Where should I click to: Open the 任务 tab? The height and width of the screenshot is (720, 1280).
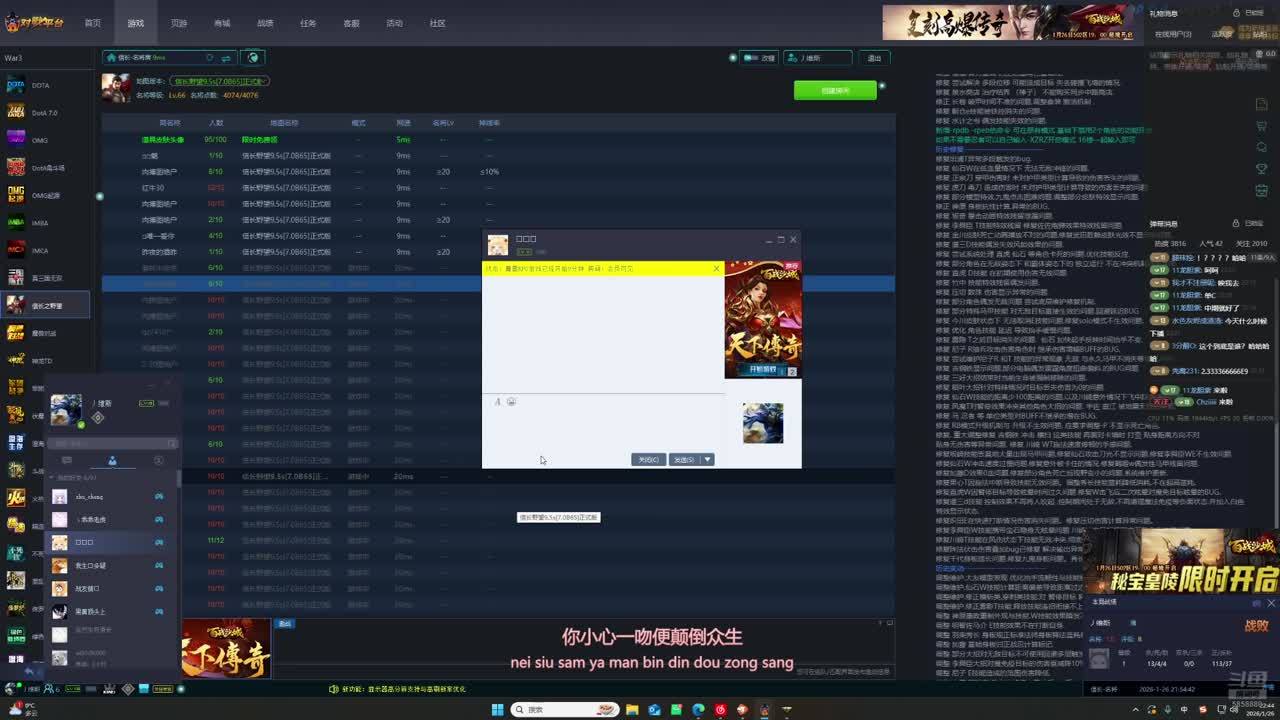tap(308, 23)
